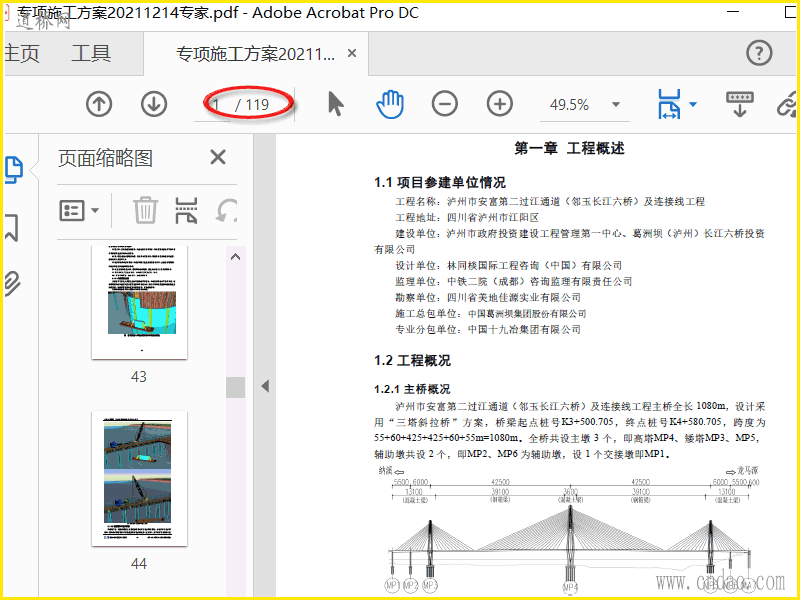
Task: Select the 专项施工方案20211 document tab
Action: click(255, 54)
